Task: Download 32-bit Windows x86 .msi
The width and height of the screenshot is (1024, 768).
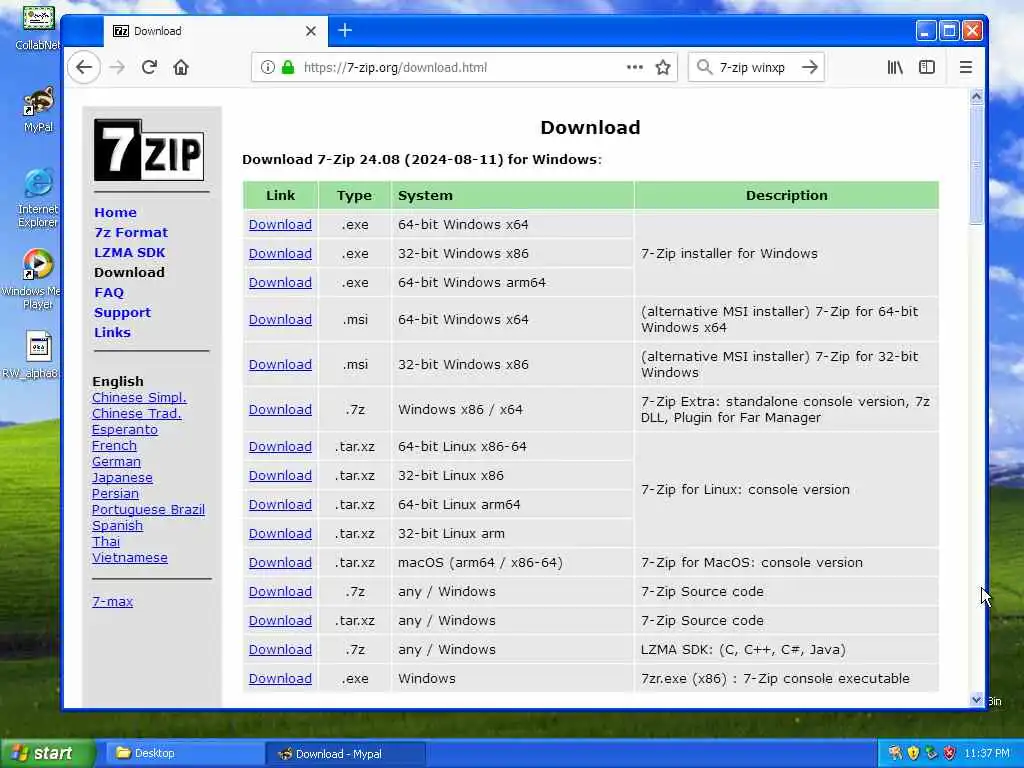Action: pyautogui.click(x=280, y=364)
